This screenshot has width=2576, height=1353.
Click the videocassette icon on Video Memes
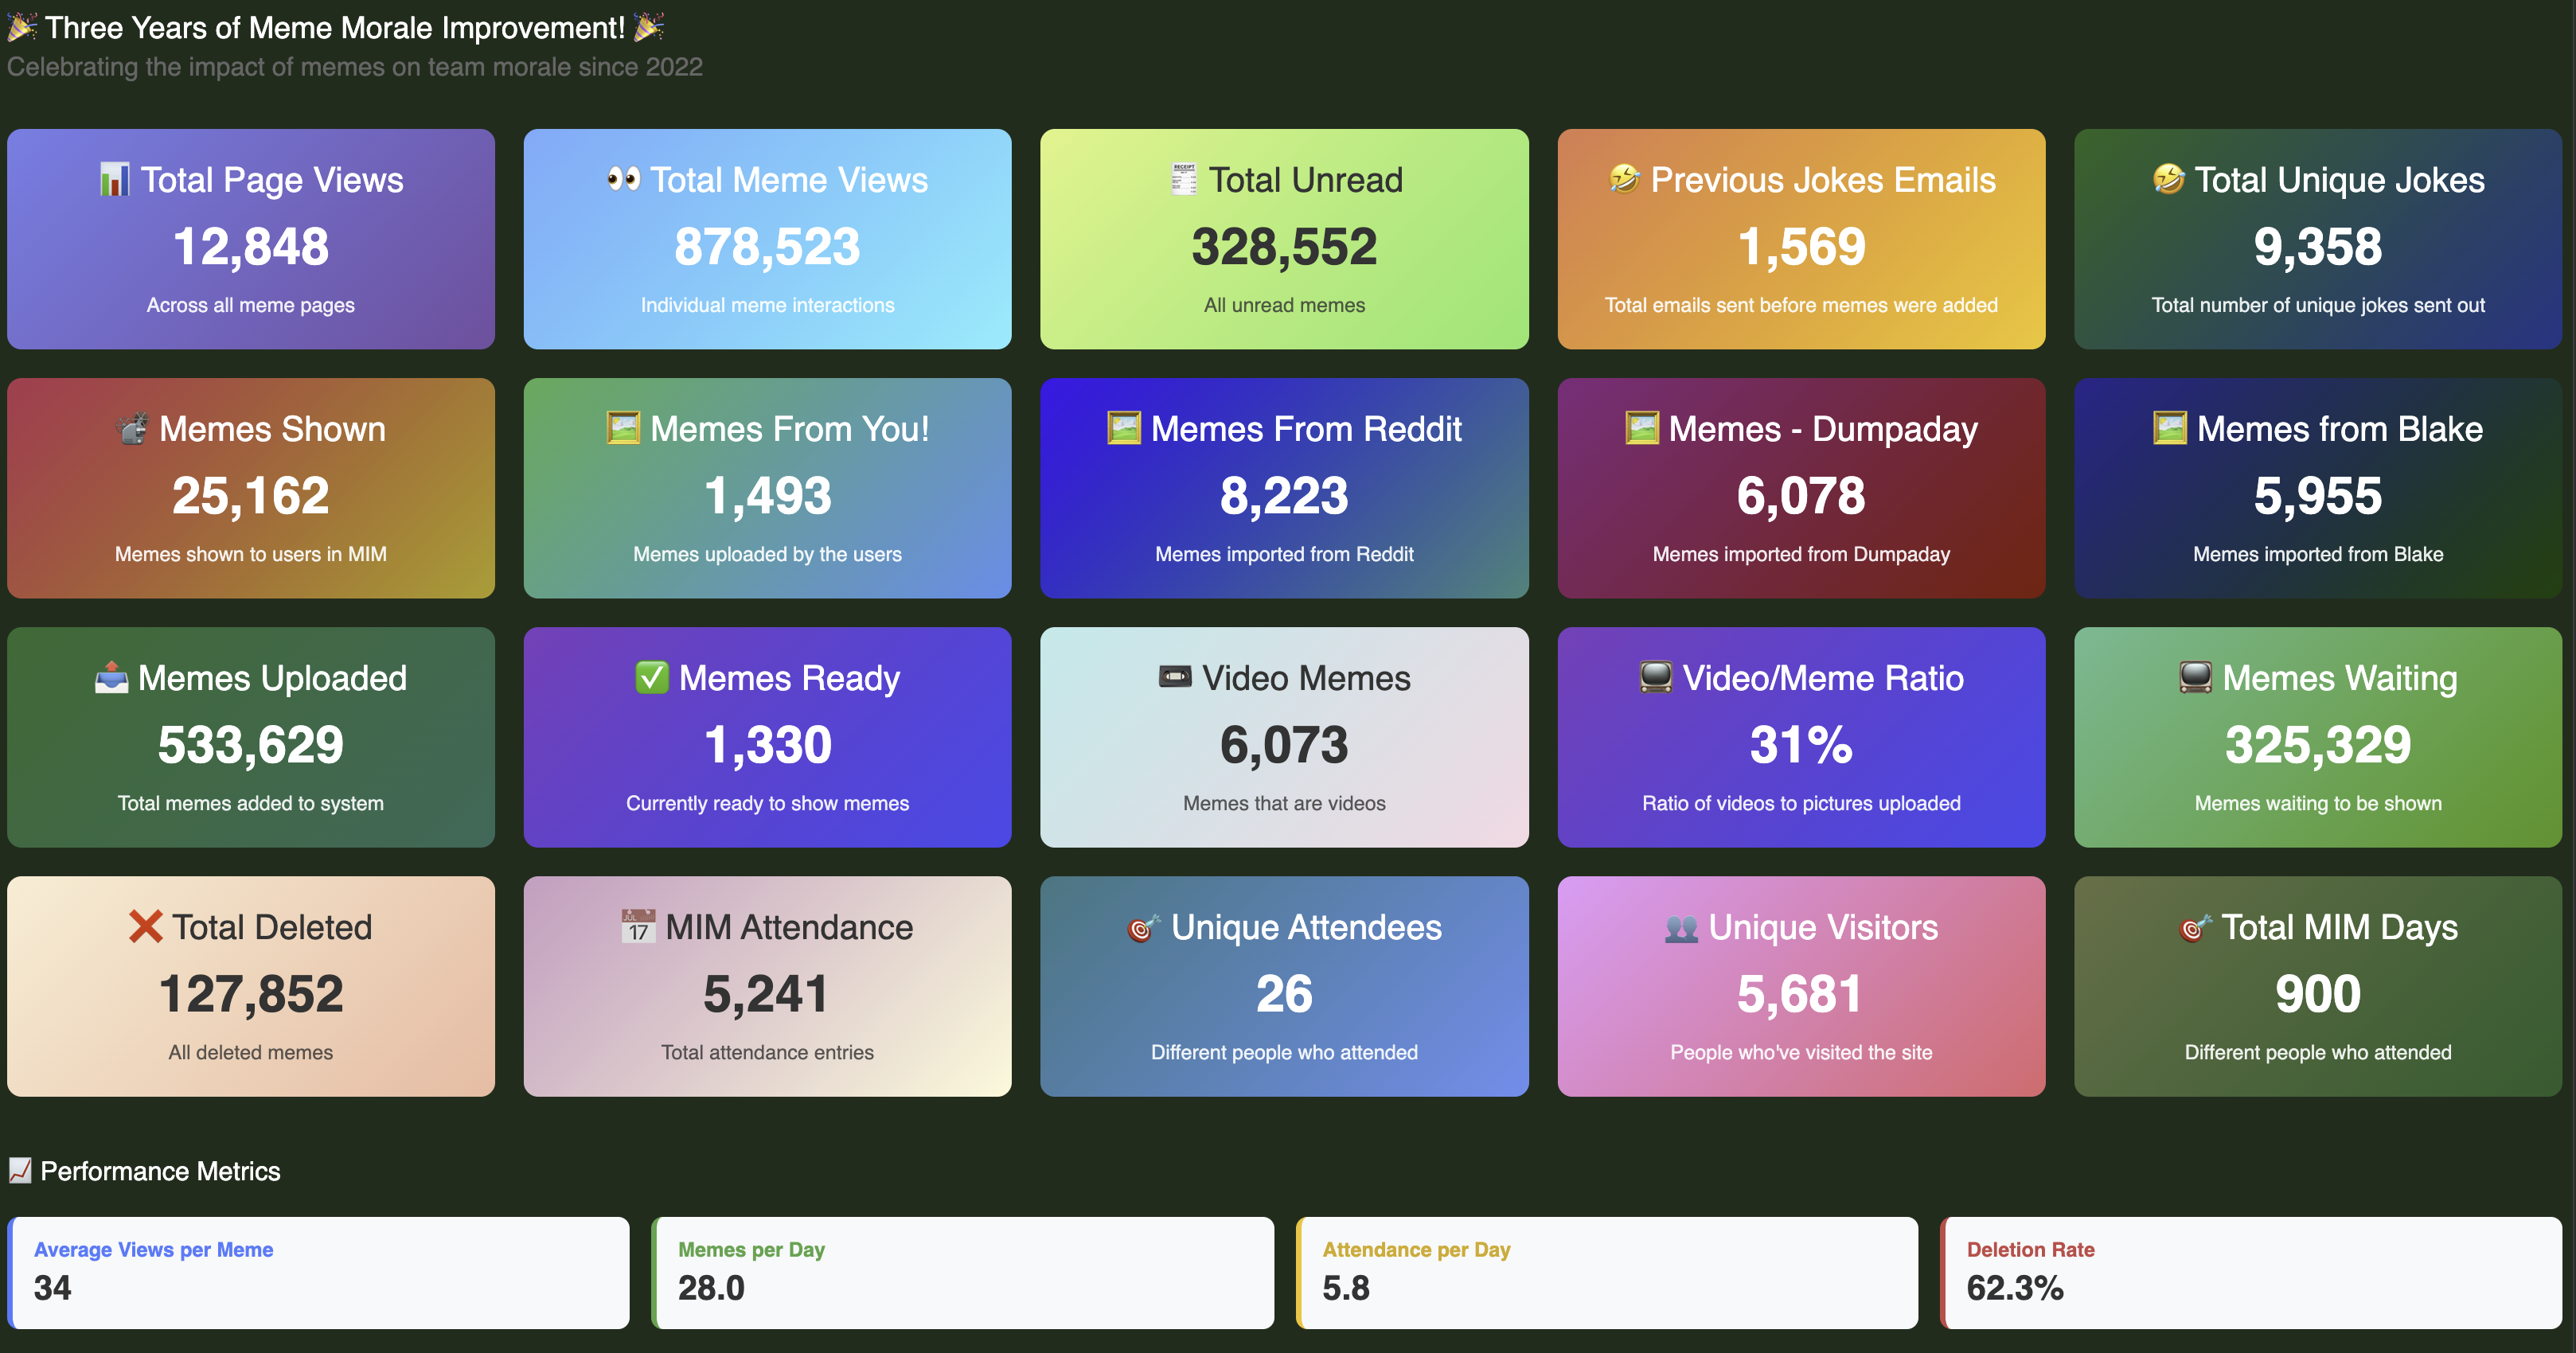click(1175, 678)
